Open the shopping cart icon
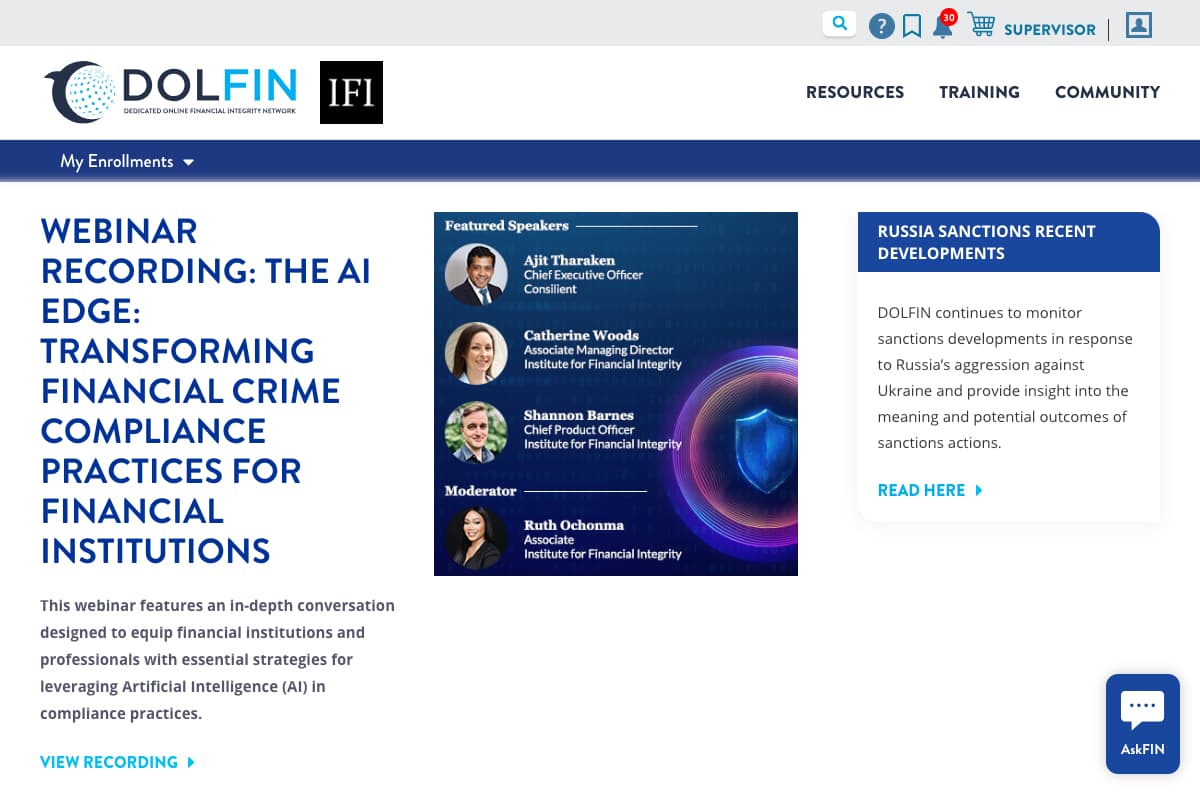Screen dimensions: 1200x794 [x=983, y=27]
